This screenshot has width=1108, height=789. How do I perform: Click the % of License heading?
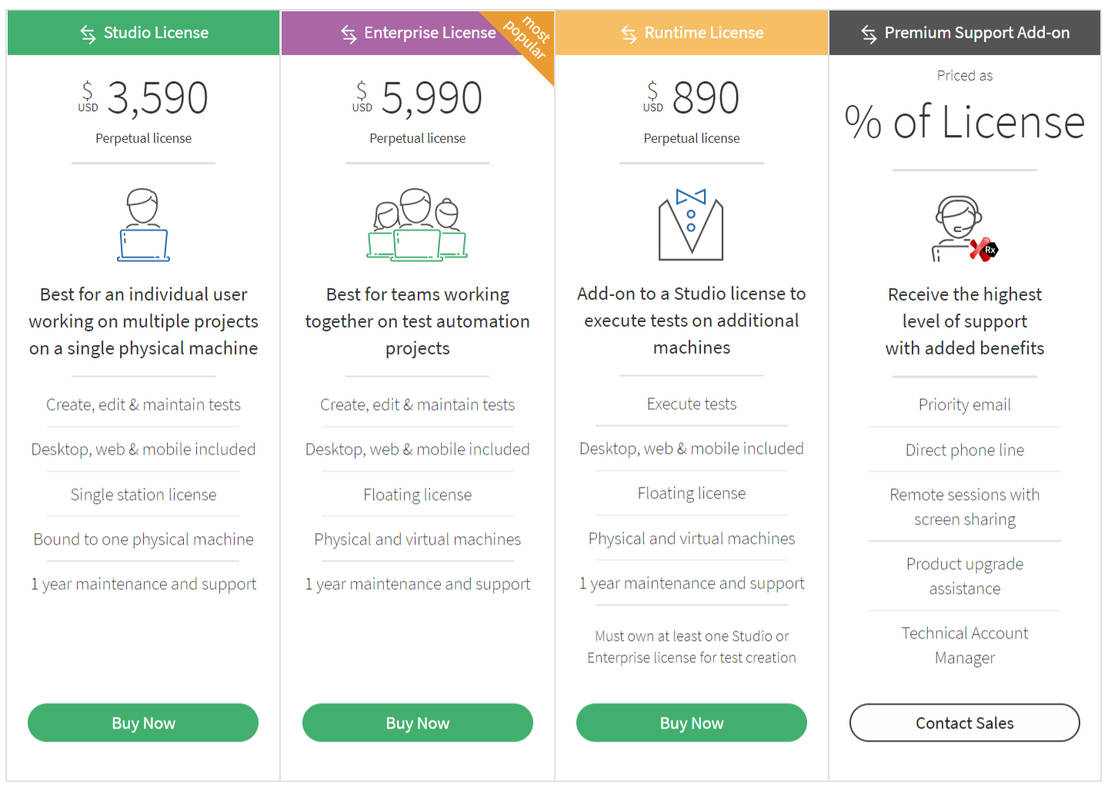[964, 122]
